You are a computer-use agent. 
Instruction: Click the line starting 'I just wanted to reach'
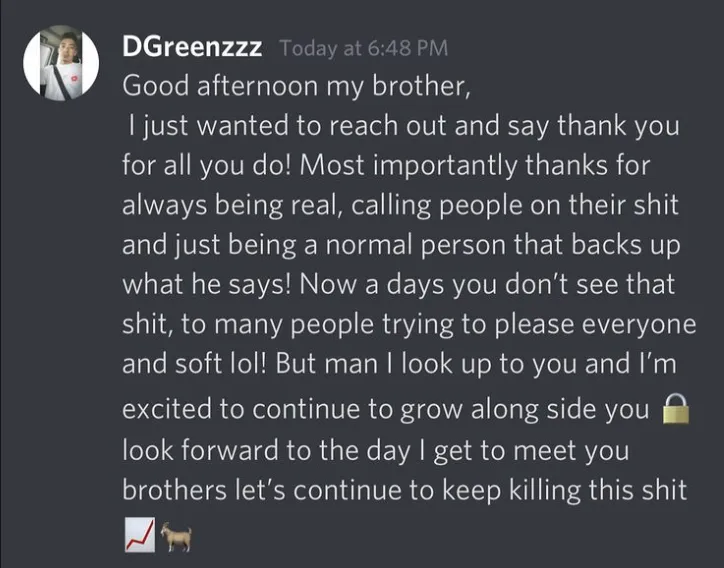pyautogui.click(x=404, y=126)
